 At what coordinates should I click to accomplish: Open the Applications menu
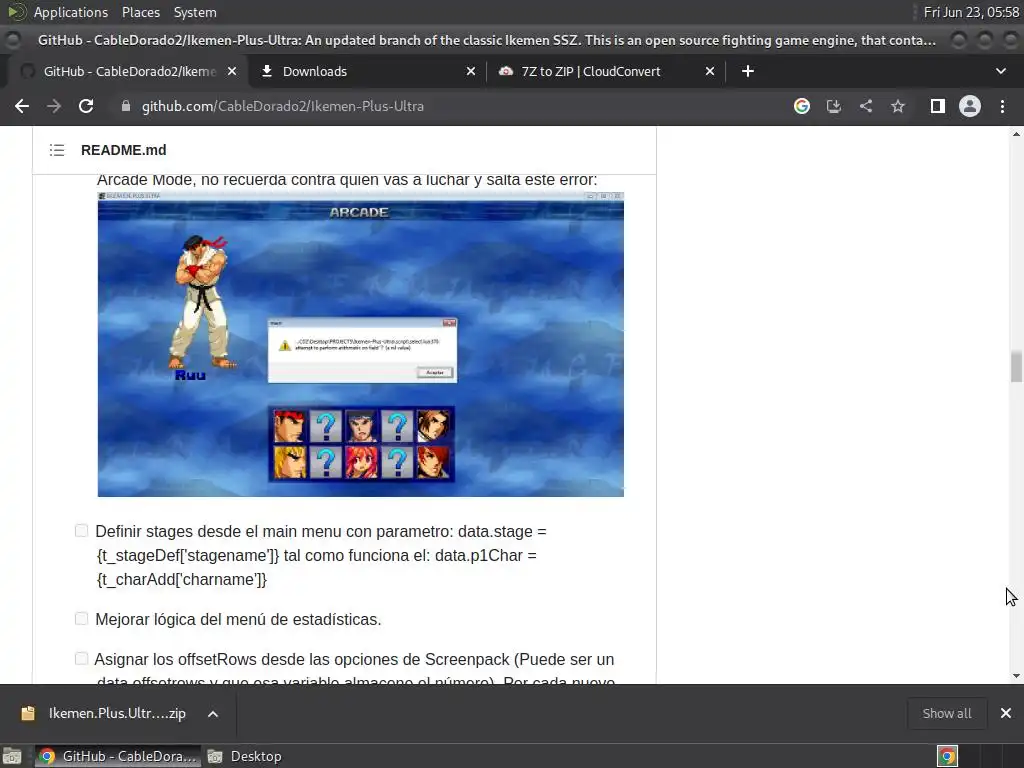click(x=71, y=12)
